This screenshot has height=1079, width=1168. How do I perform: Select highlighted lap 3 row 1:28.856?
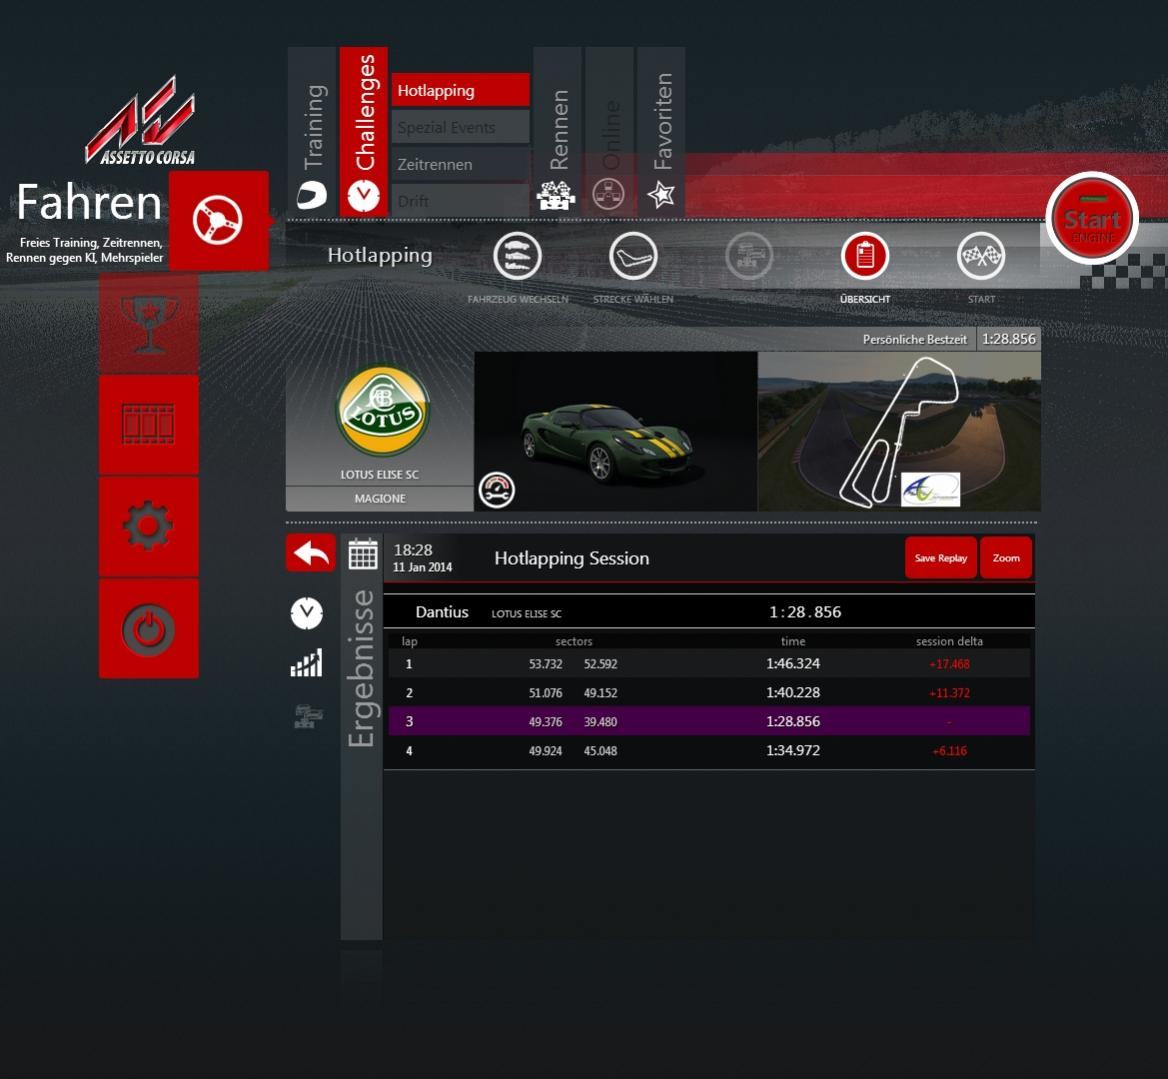click(x=709, y=722)
